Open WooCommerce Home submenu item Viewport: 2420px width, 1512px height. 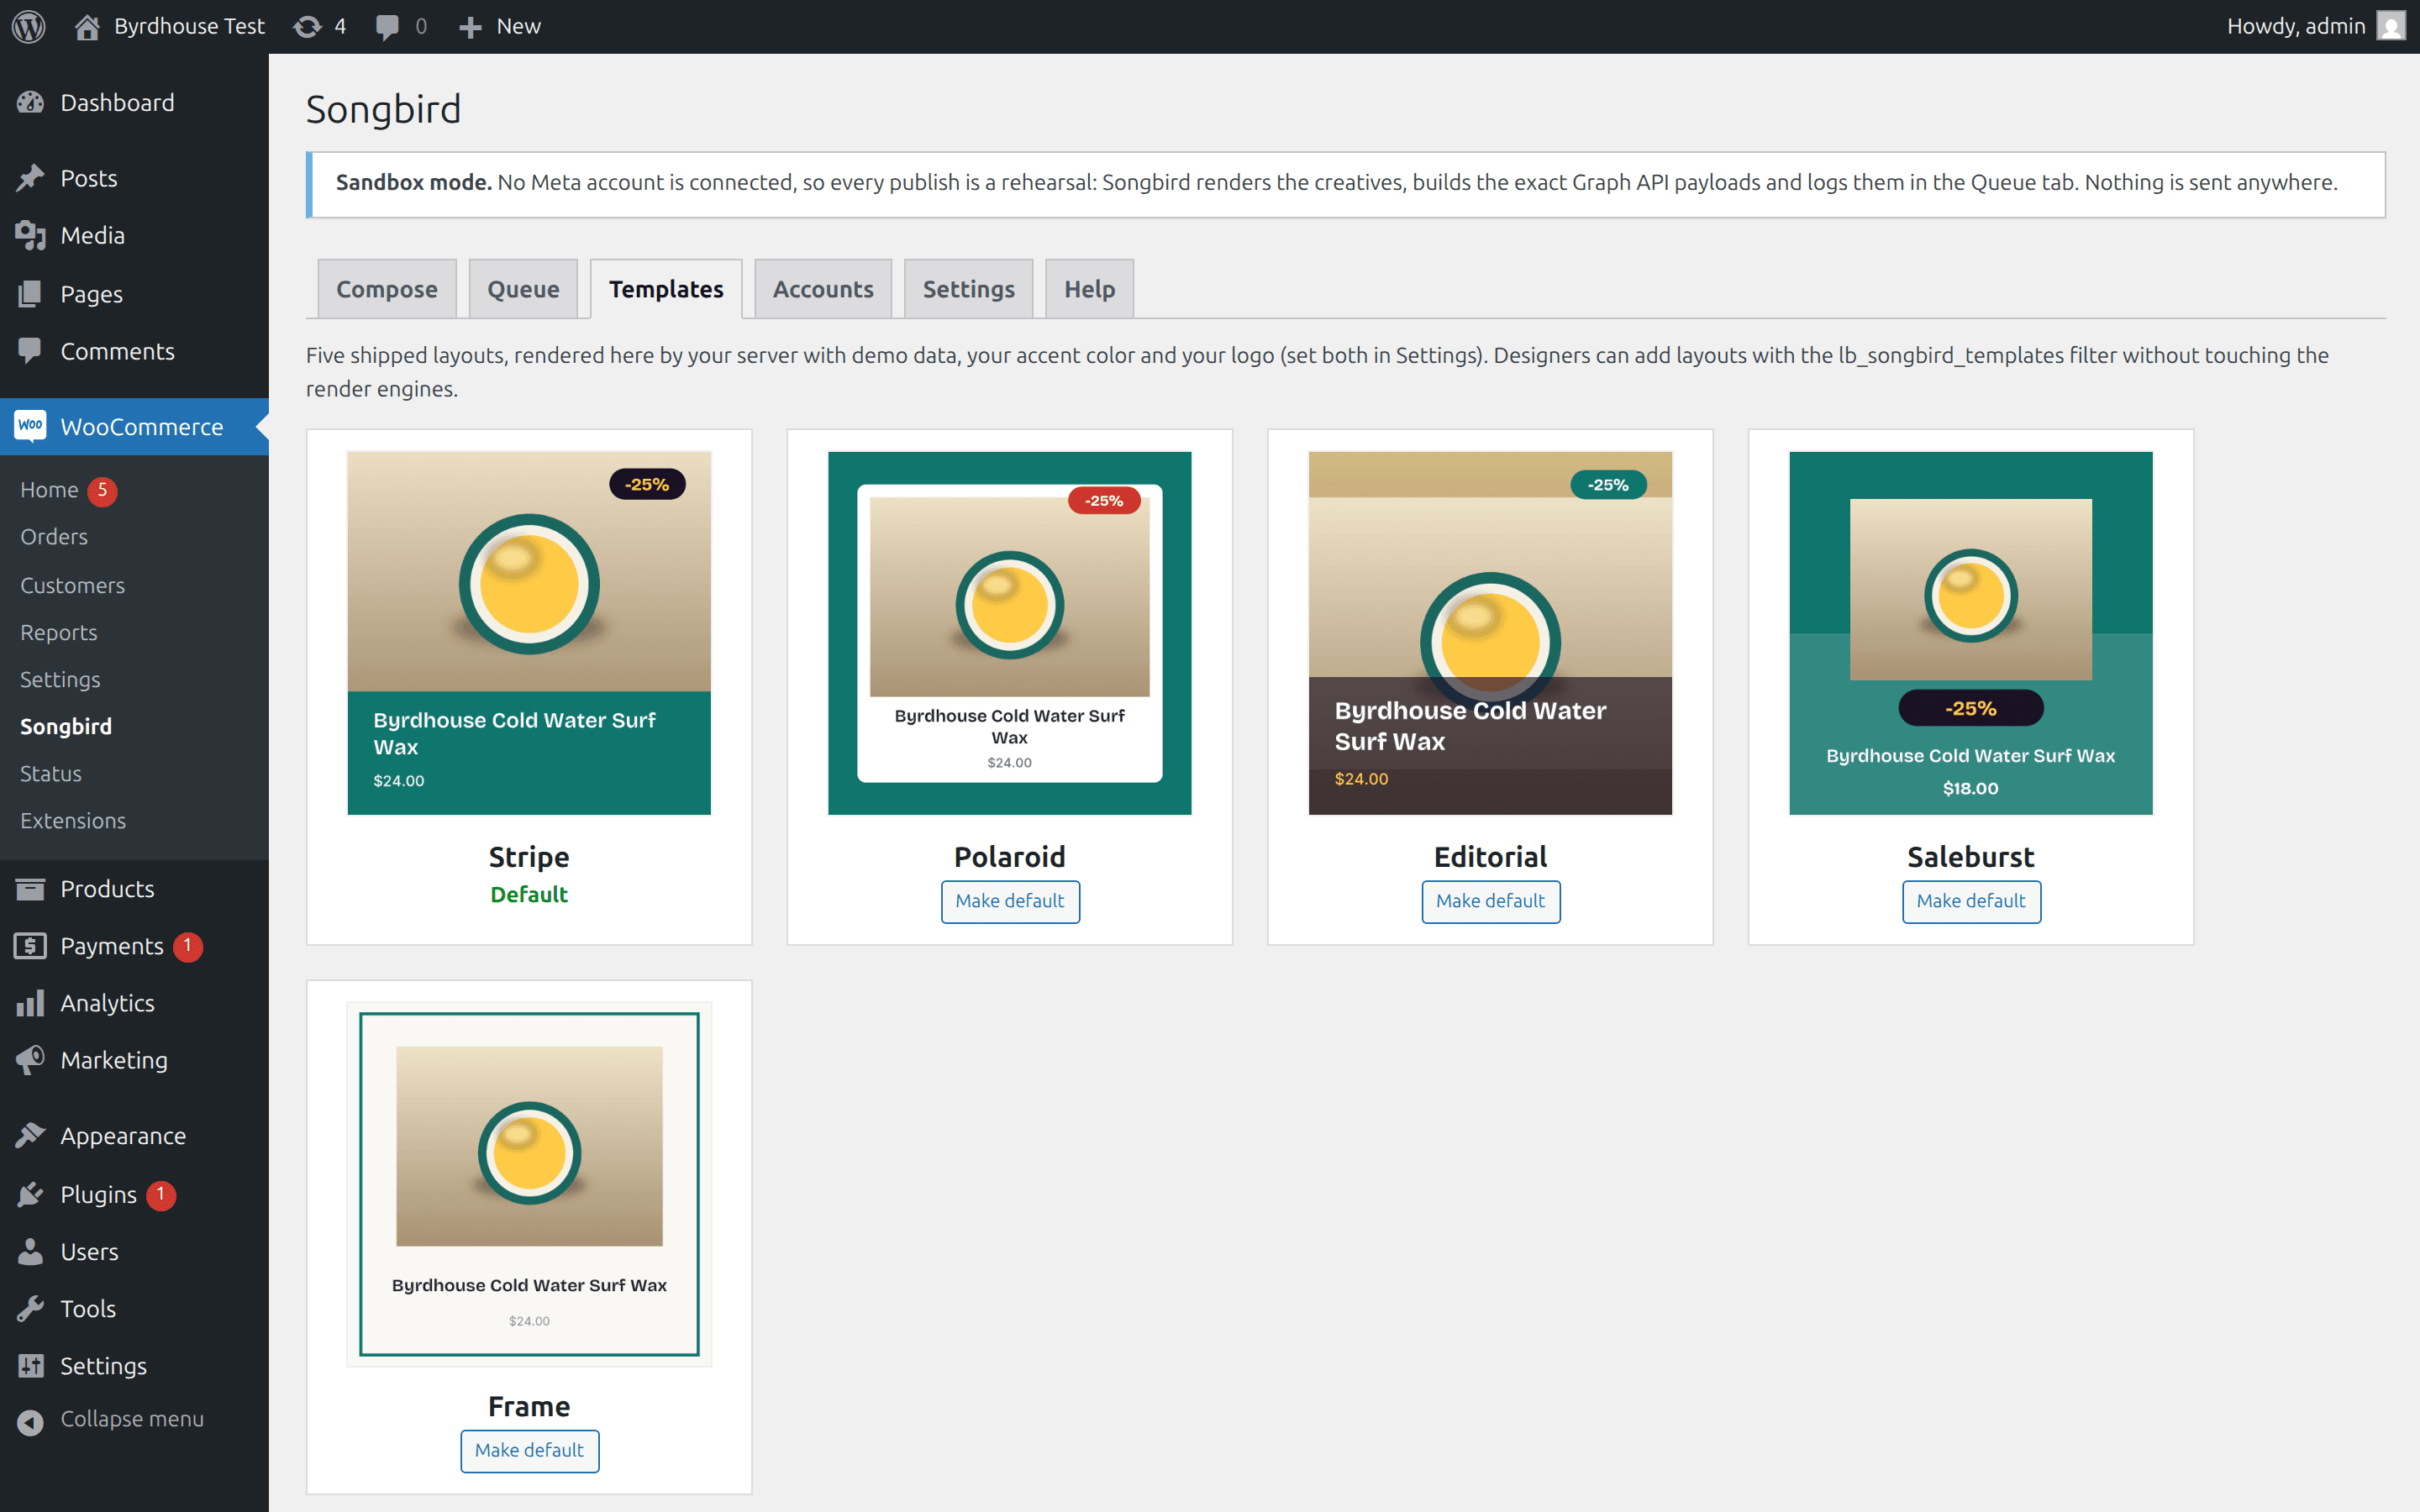(49, 489)
